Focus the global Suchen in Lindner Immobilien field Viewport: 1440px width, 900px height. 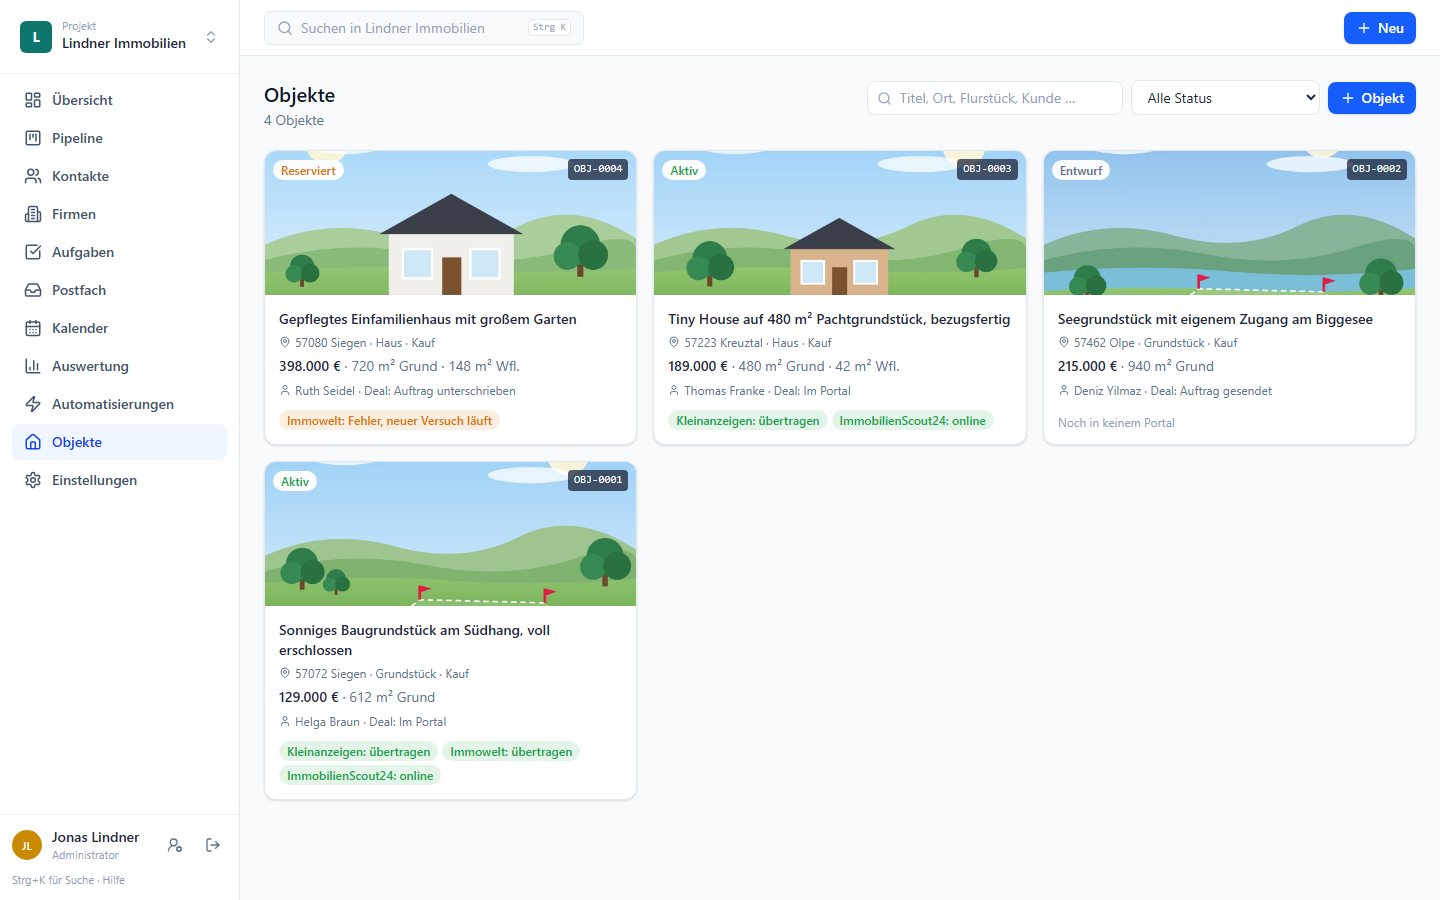[424, 28]
